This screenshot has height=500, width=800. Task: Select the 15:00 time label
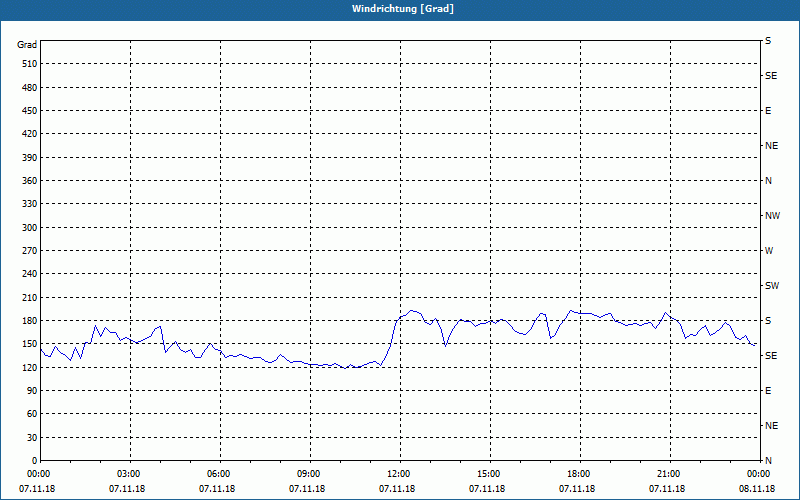[x=487, y=474]
